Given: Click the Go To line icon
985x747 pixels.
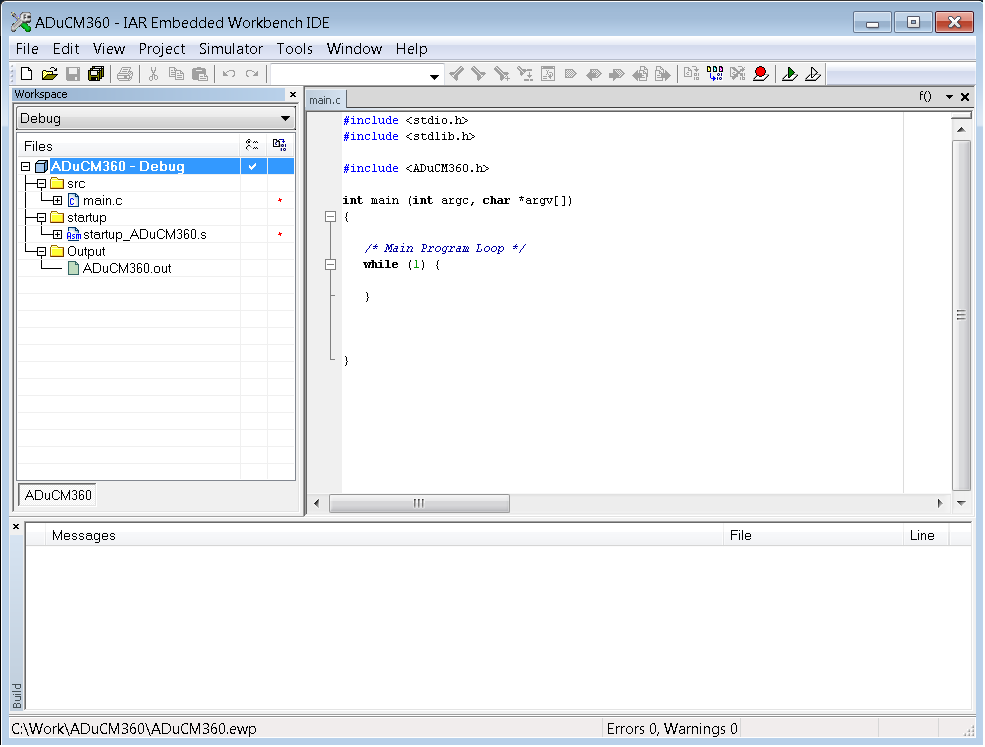Looking at the screenshot, I should 548,74.
